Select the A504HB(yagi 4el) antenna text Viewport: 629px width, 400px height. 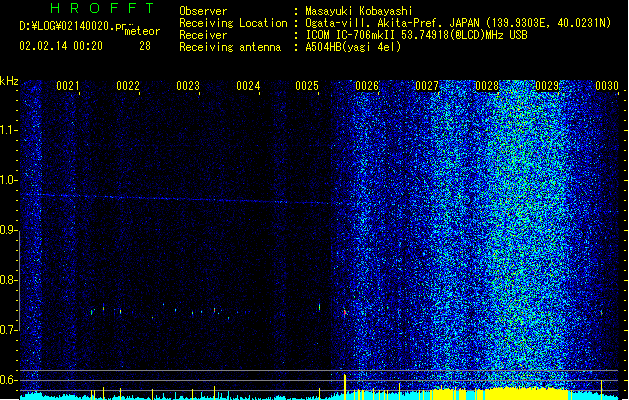(353, 47)
